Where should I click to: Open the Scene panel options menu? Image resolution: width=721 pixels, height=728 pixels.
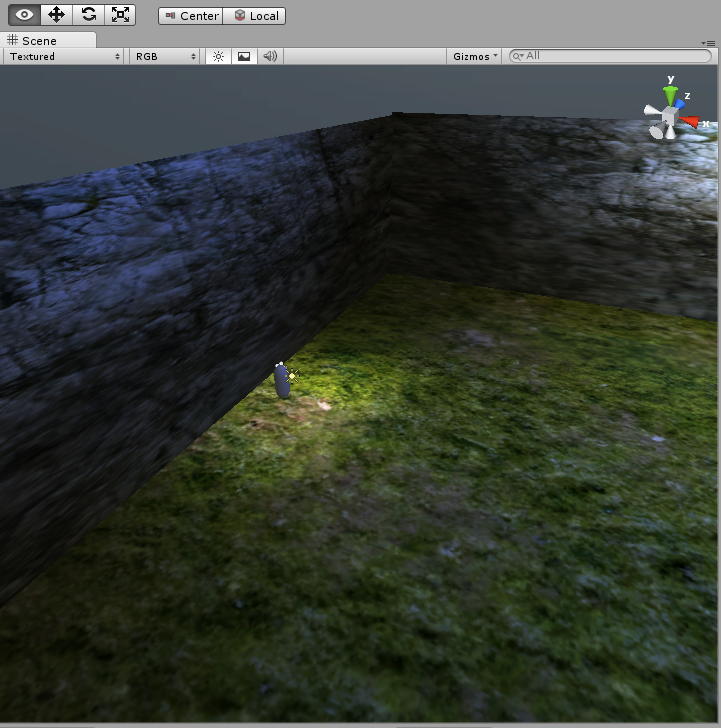click(x=708, y=43)
